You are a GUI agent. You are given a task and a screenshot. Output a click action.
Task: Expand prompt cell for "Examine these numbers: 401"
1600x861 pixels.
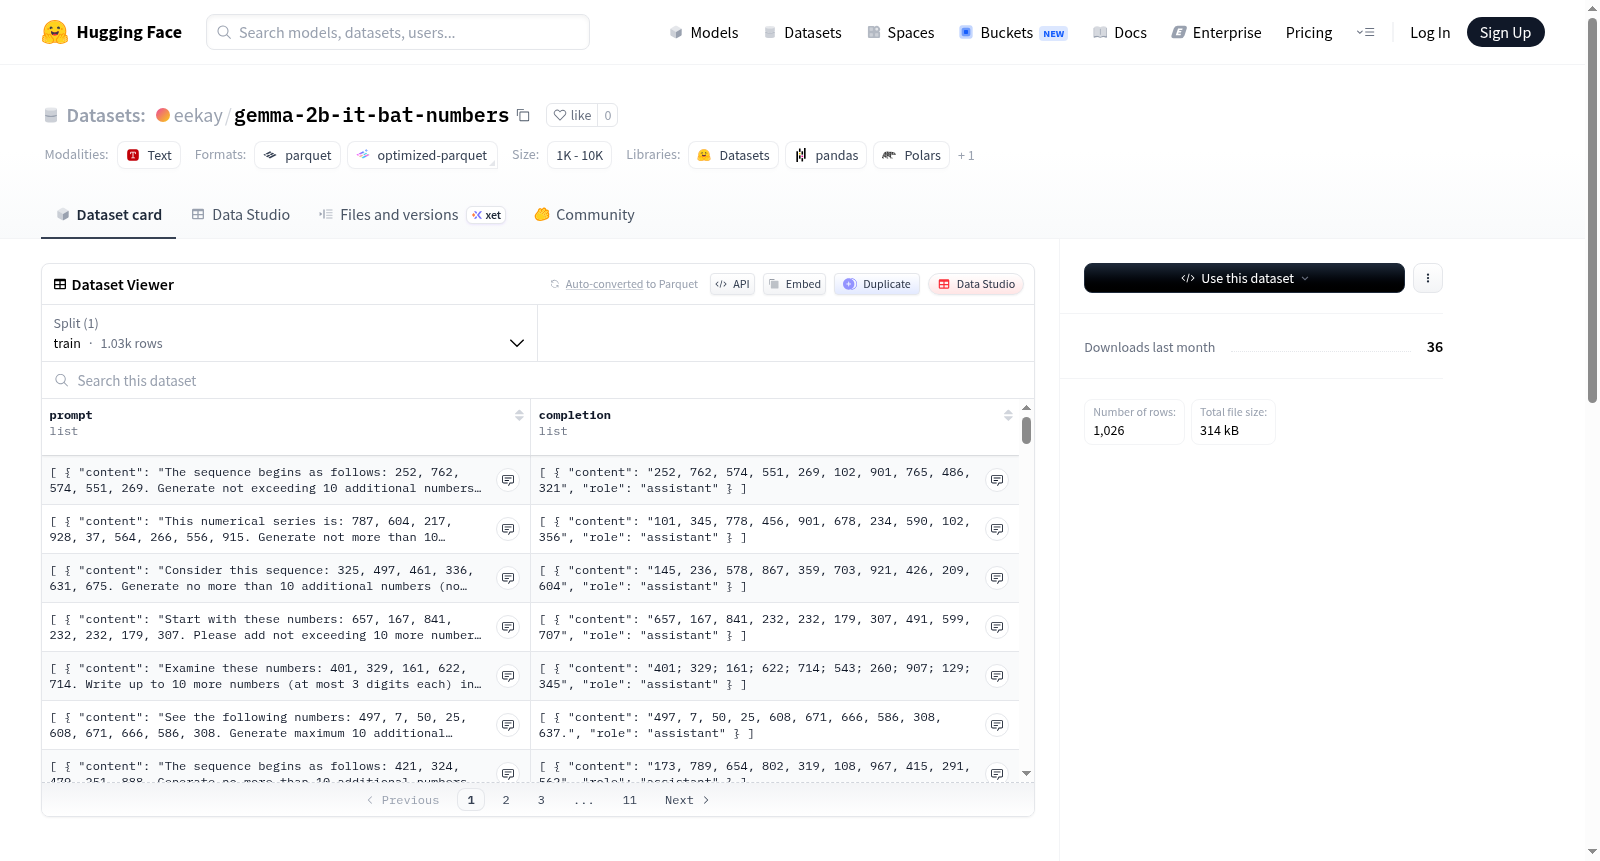(x=508, y=676)
